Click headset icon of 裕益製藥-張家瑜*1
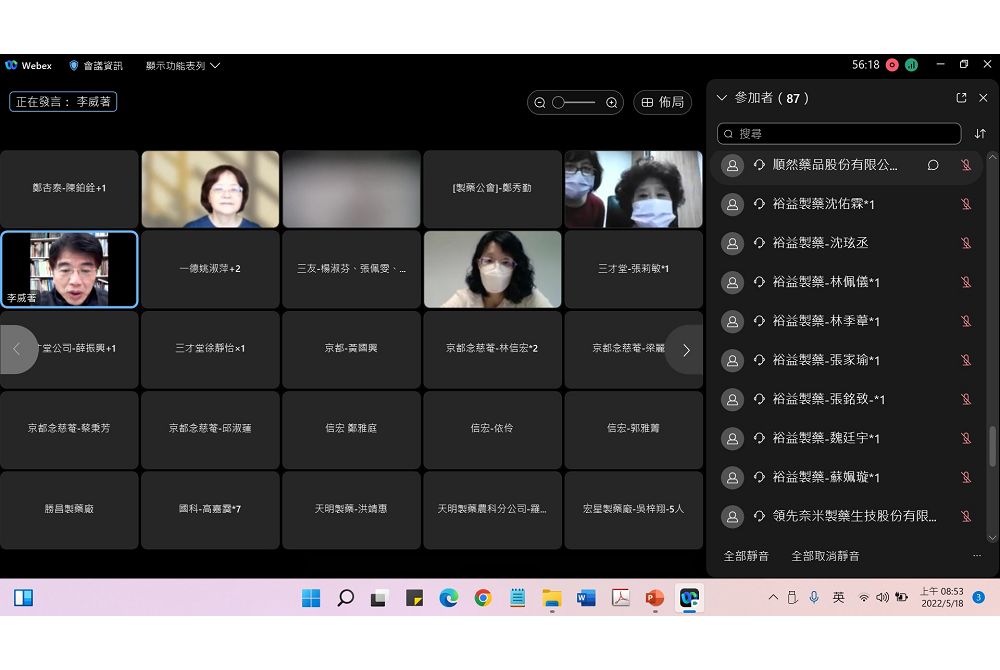Image resolution: width=1000 pixels, height=670 pixels. click(759, 360)
